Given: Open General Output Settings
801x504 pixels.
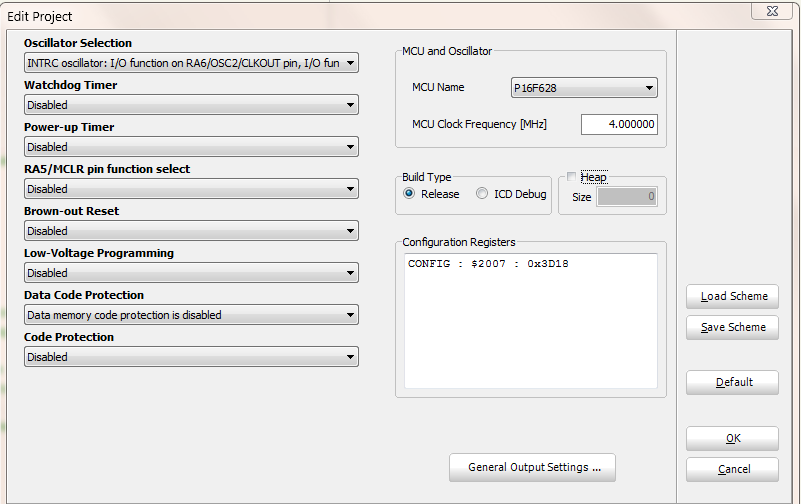Looking at the screenshot, I should pyautogui.click(x=532, y=468).
